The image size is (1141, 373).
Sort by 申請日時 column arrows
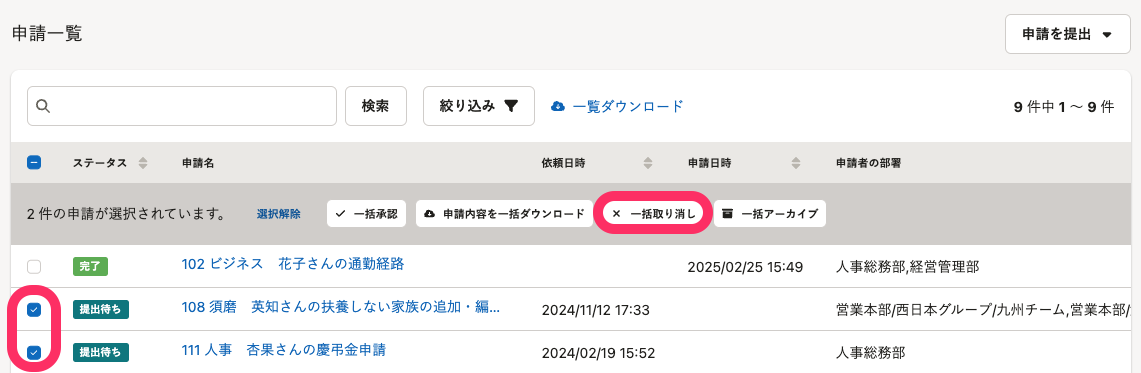tap(796, 164)
